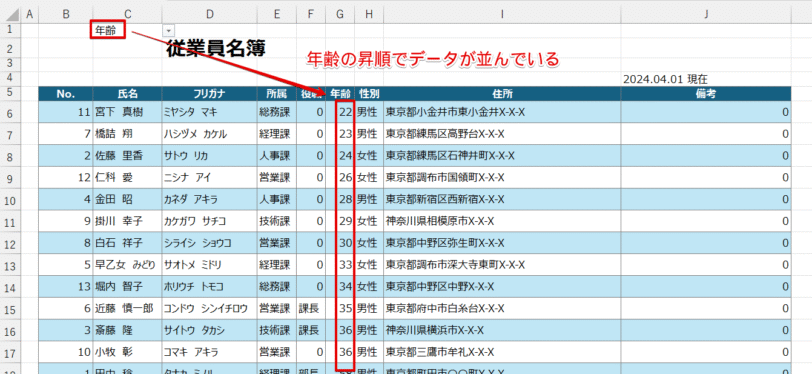The image size is (812, 374).
Task: Select name cell 橋詰 翔
Action: point(127,134)
